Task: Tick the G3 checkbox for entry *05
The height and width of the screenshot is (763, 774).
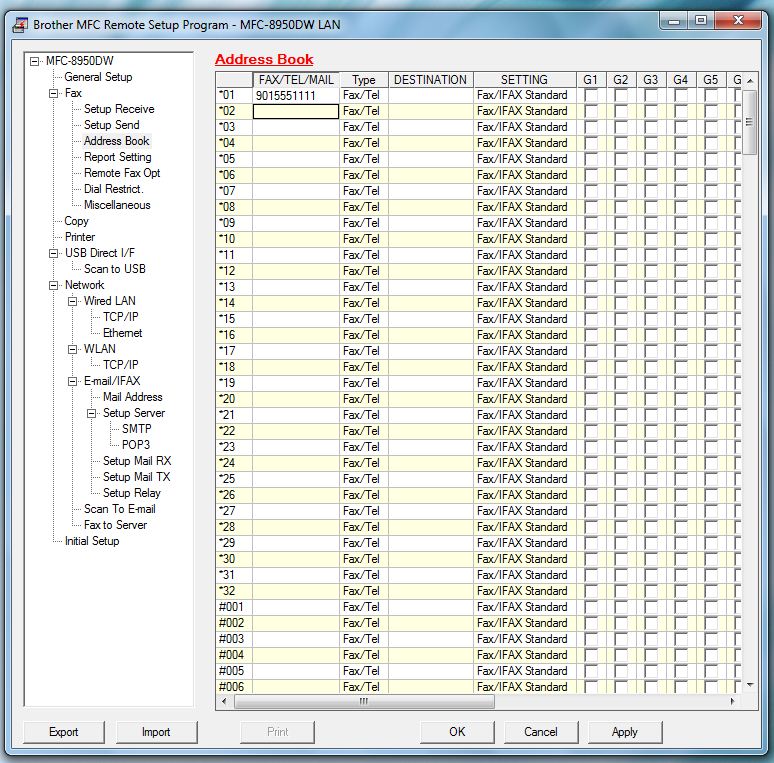Action: pos(651,159)
